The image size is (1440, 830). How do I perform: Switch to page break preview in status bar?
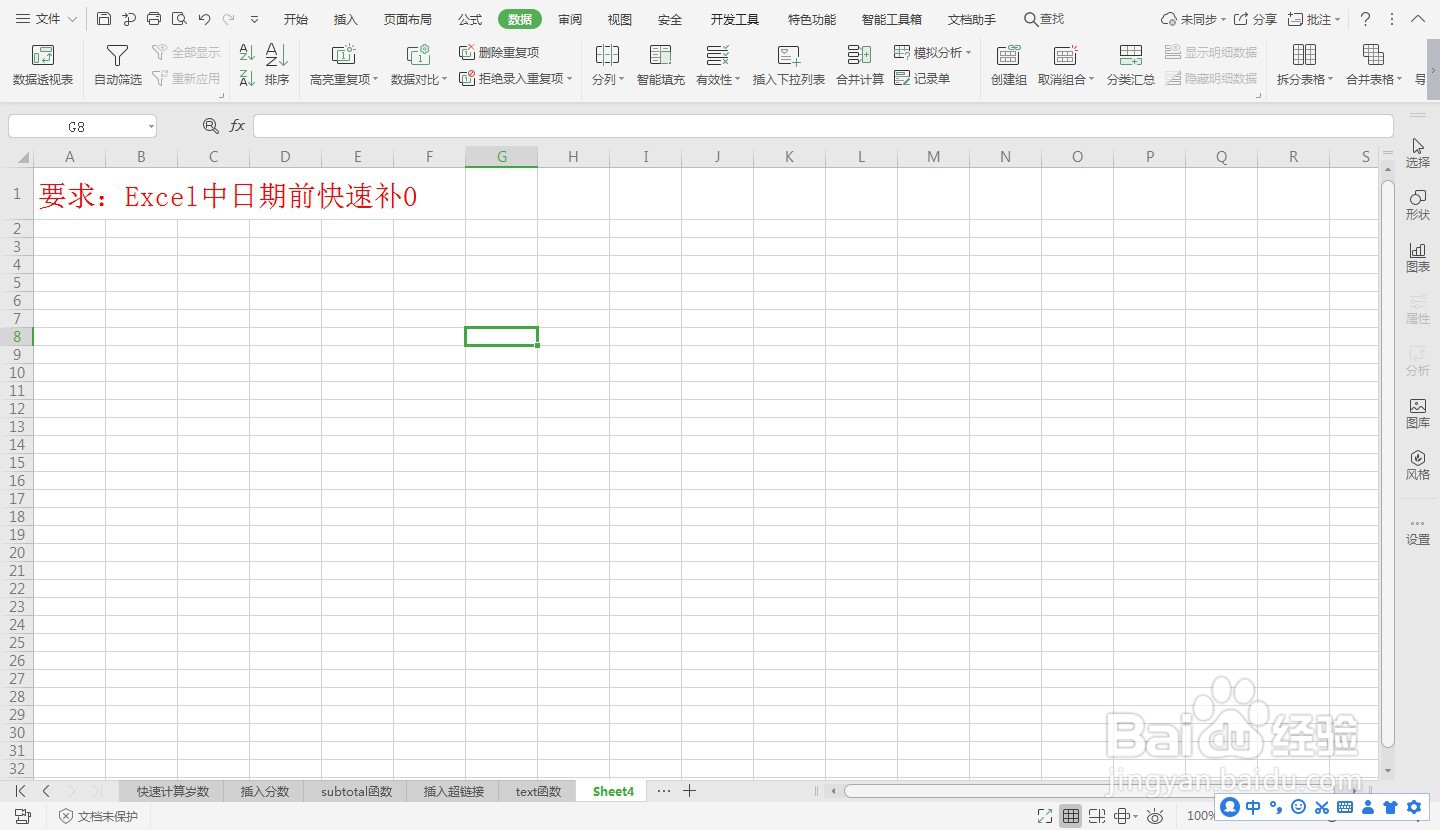click(1097, 816)
